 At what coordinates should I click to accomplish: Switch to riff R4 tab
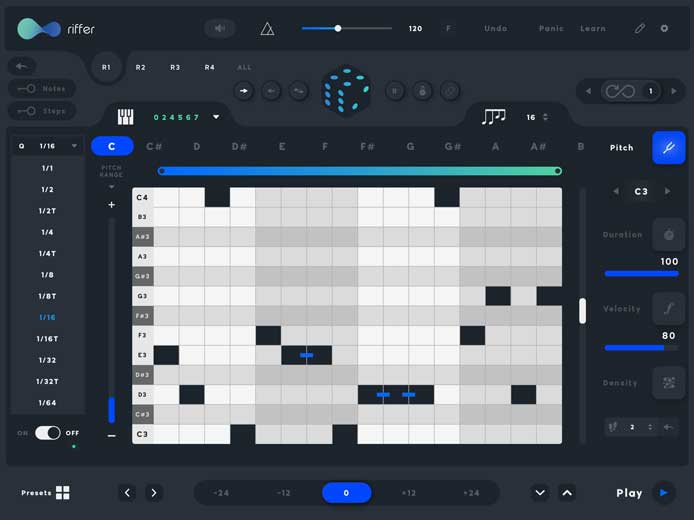pos(209,67)
